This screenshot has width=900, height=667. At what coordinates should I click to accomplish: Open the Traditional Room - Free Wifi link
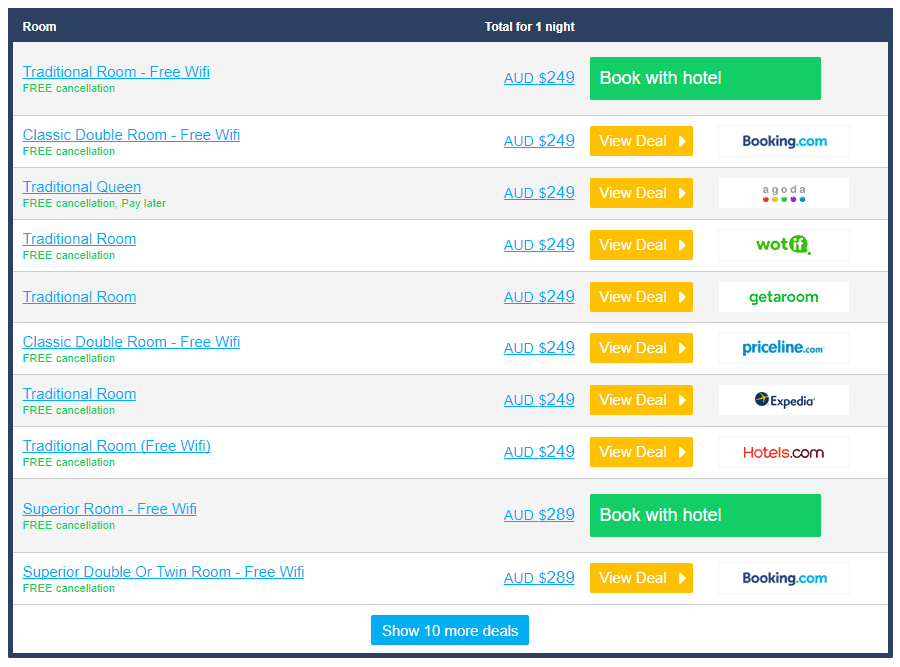pyautogui.click(x=116, y=72)
